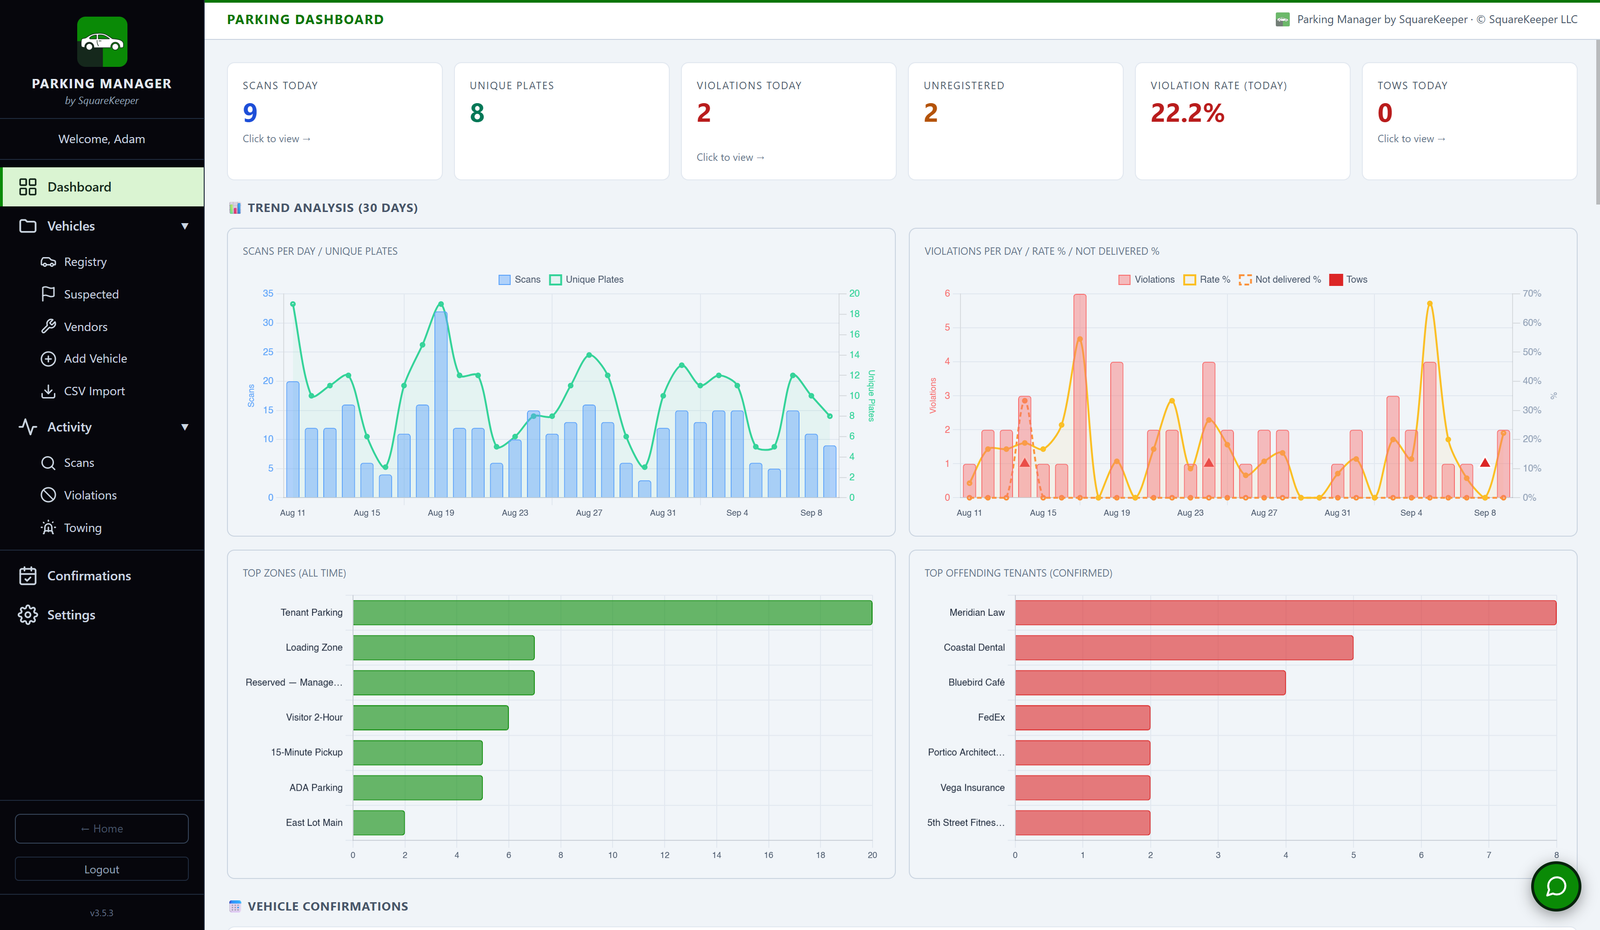Viewport: 1600px width, 930px height.
Task: Open Violations Today click to view link
Action: 731,157
